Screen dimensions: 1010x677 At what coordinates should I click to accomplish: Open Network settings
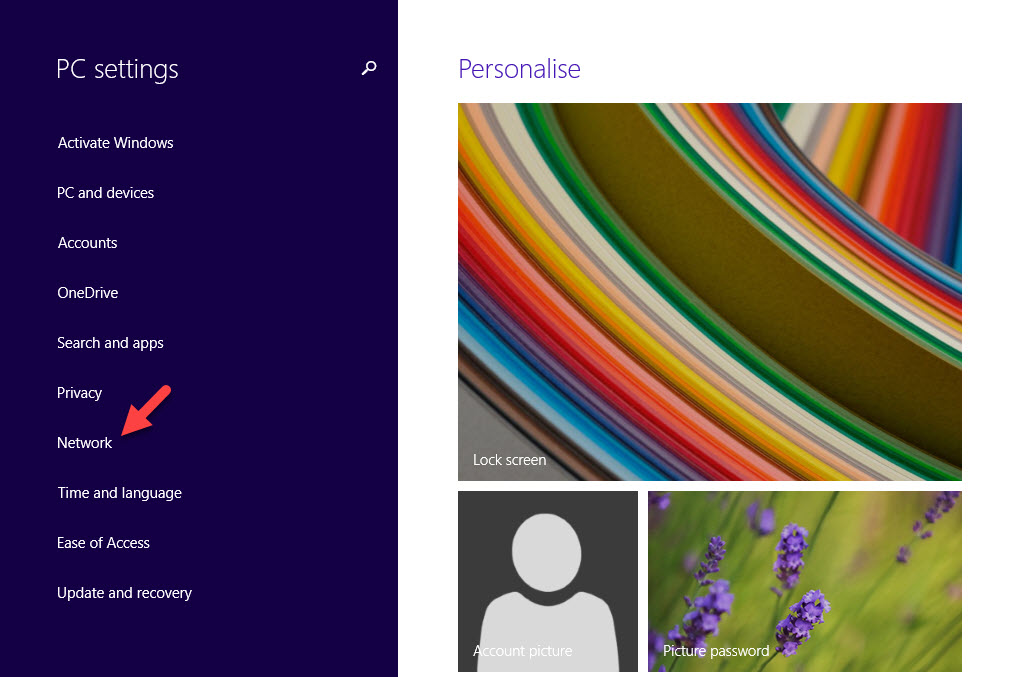pos(84,443)
